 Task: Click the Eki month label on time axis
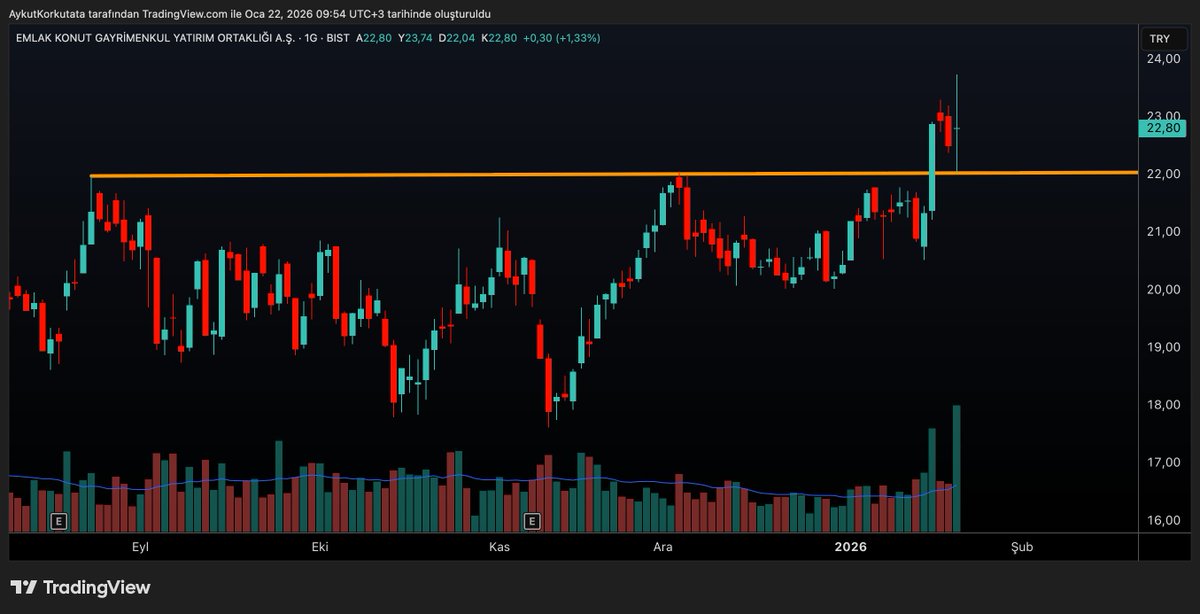coord(320,547)
